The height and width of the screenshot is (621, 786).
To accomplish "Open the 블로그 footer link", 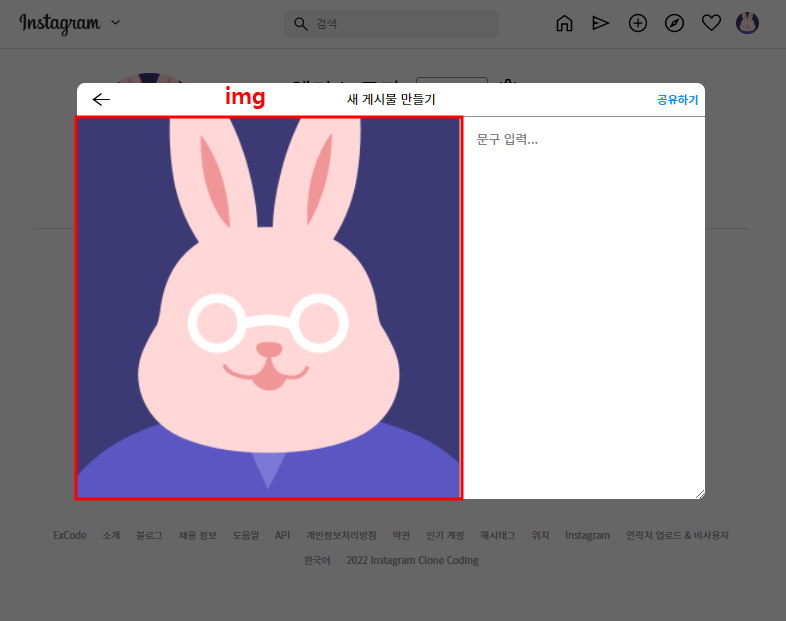I will pos(149,535).
